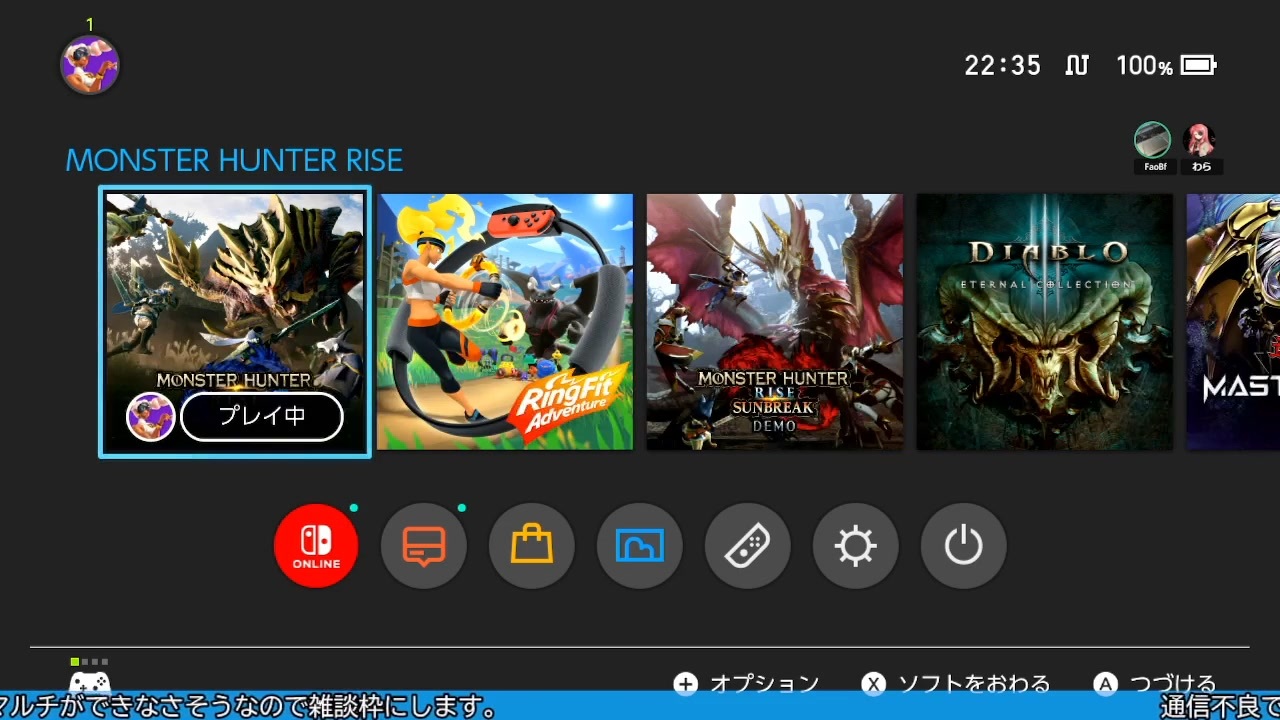The width and height of the screenshot is (1280, 720).
Task: Open Nintendo eShop shopping bag
Action: tap(532, 546)
